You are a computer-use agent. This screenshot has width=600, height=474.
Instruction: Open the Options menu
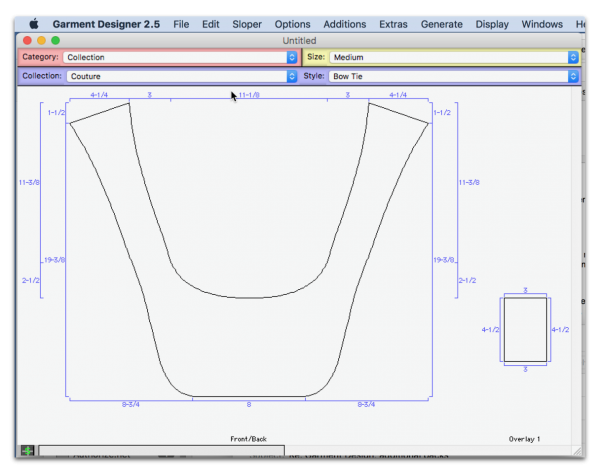tap(292, 24)
